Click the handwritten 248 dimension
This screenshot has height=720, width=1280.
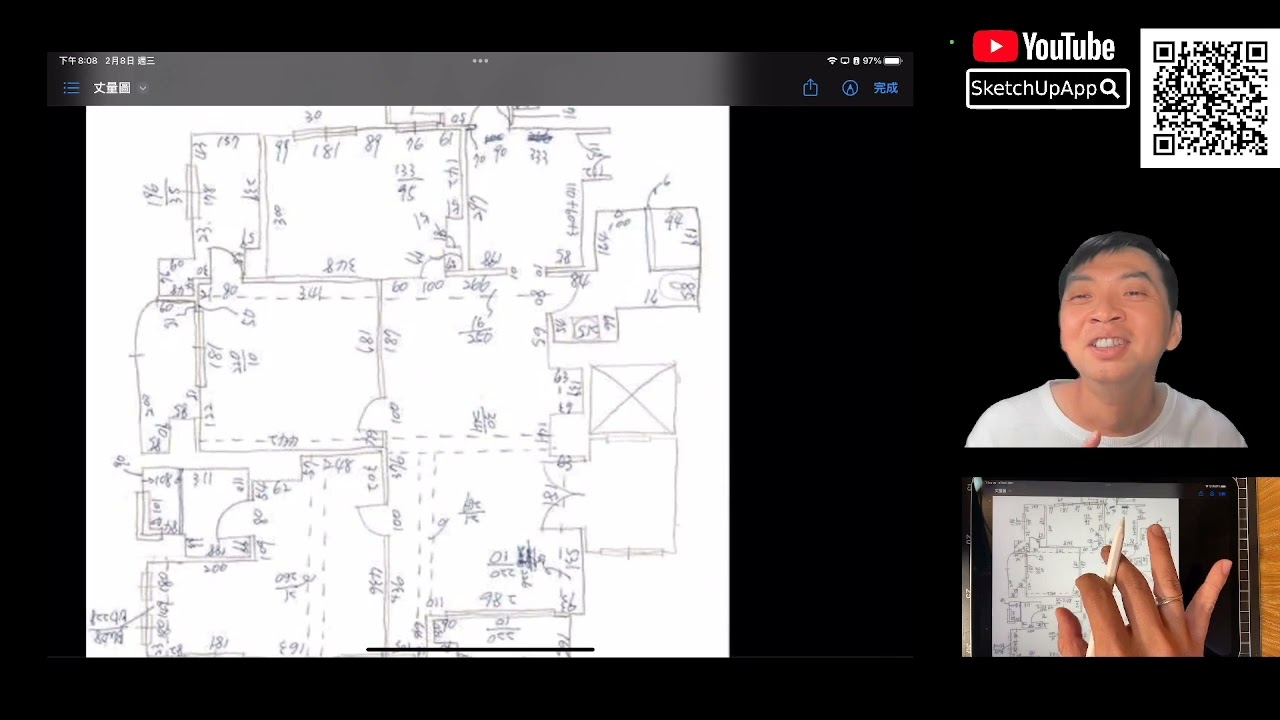point(337,466)
